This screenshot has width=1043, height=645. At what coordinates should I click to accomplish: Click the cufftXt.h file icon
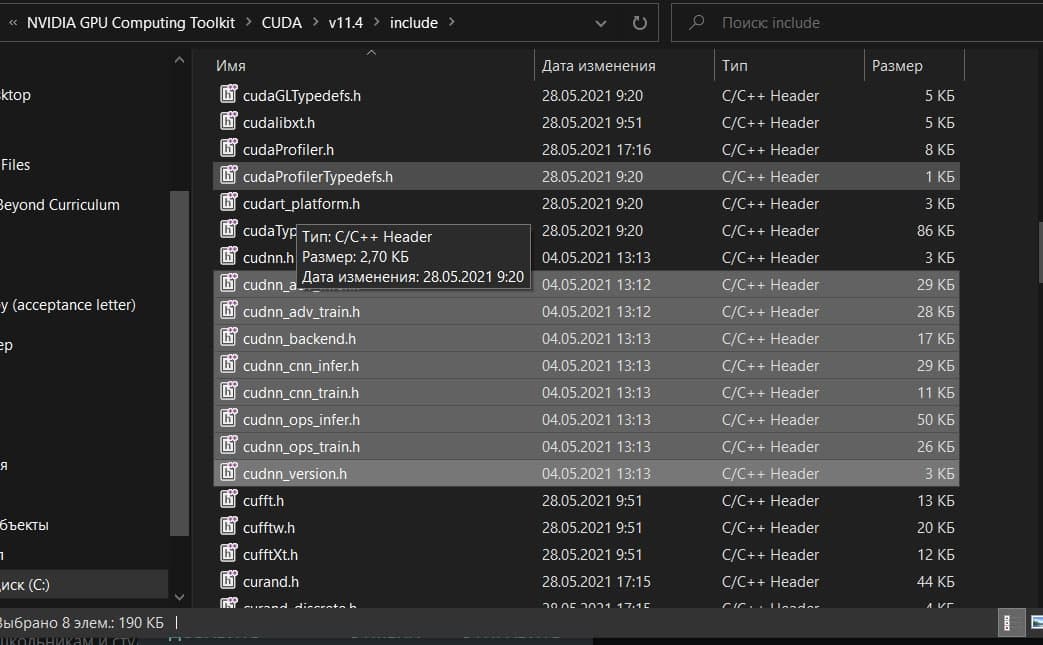click(x=229, y=555)
